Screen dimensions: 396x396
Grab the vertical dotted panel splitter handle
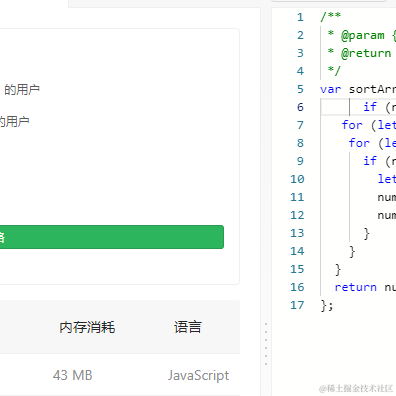tap(266, 344)
